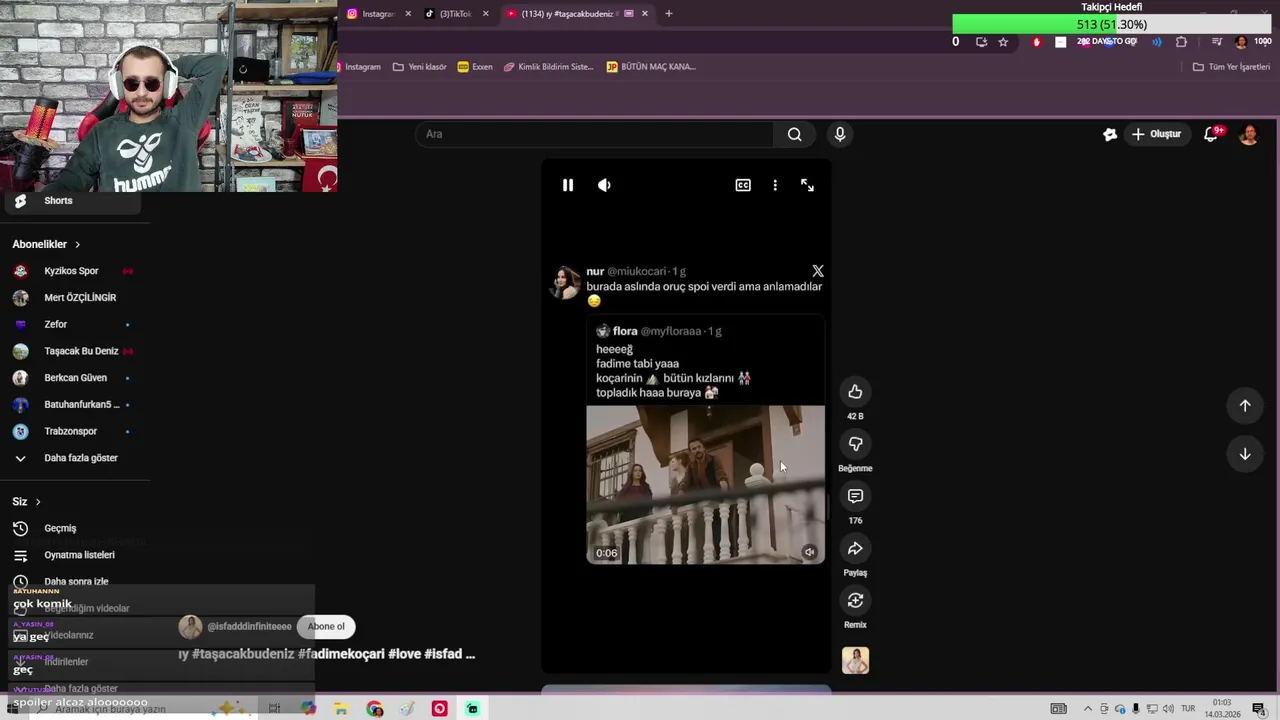This screenshot has height=720, width=1280.
Task: Open the sound source thumbnail below Remix
Action: 855,660
